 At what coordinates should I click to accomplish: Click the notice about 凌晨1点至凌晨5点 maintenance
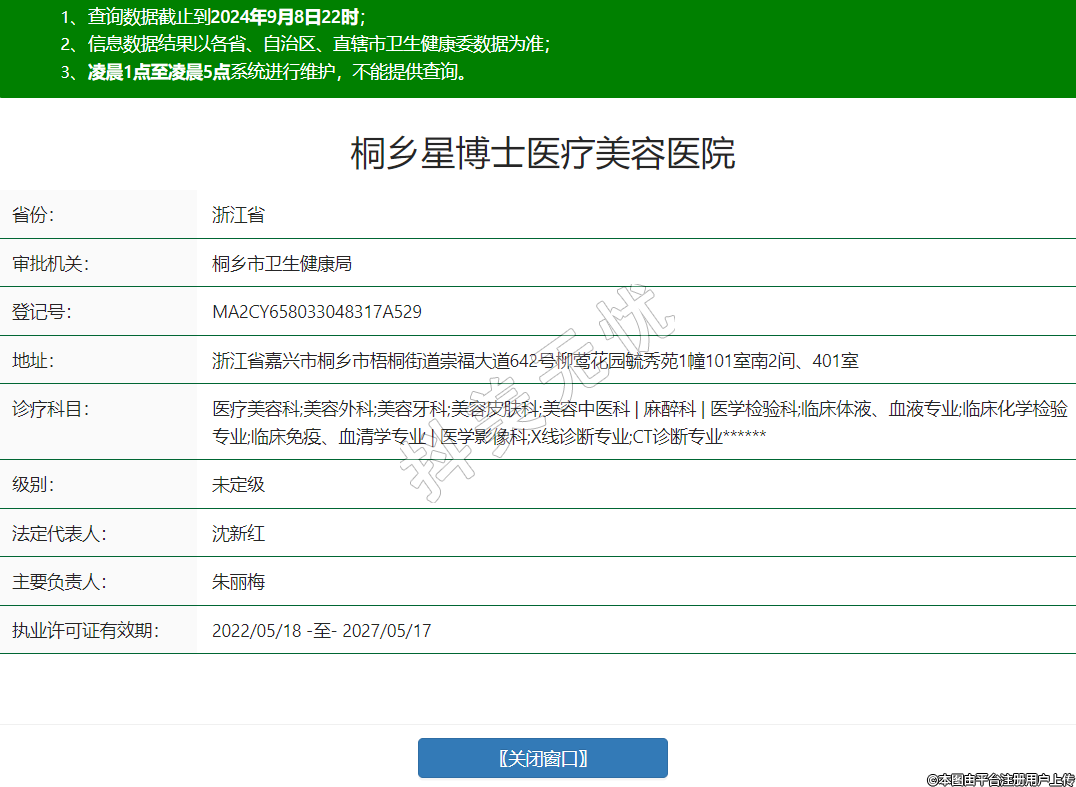(278, 72)
